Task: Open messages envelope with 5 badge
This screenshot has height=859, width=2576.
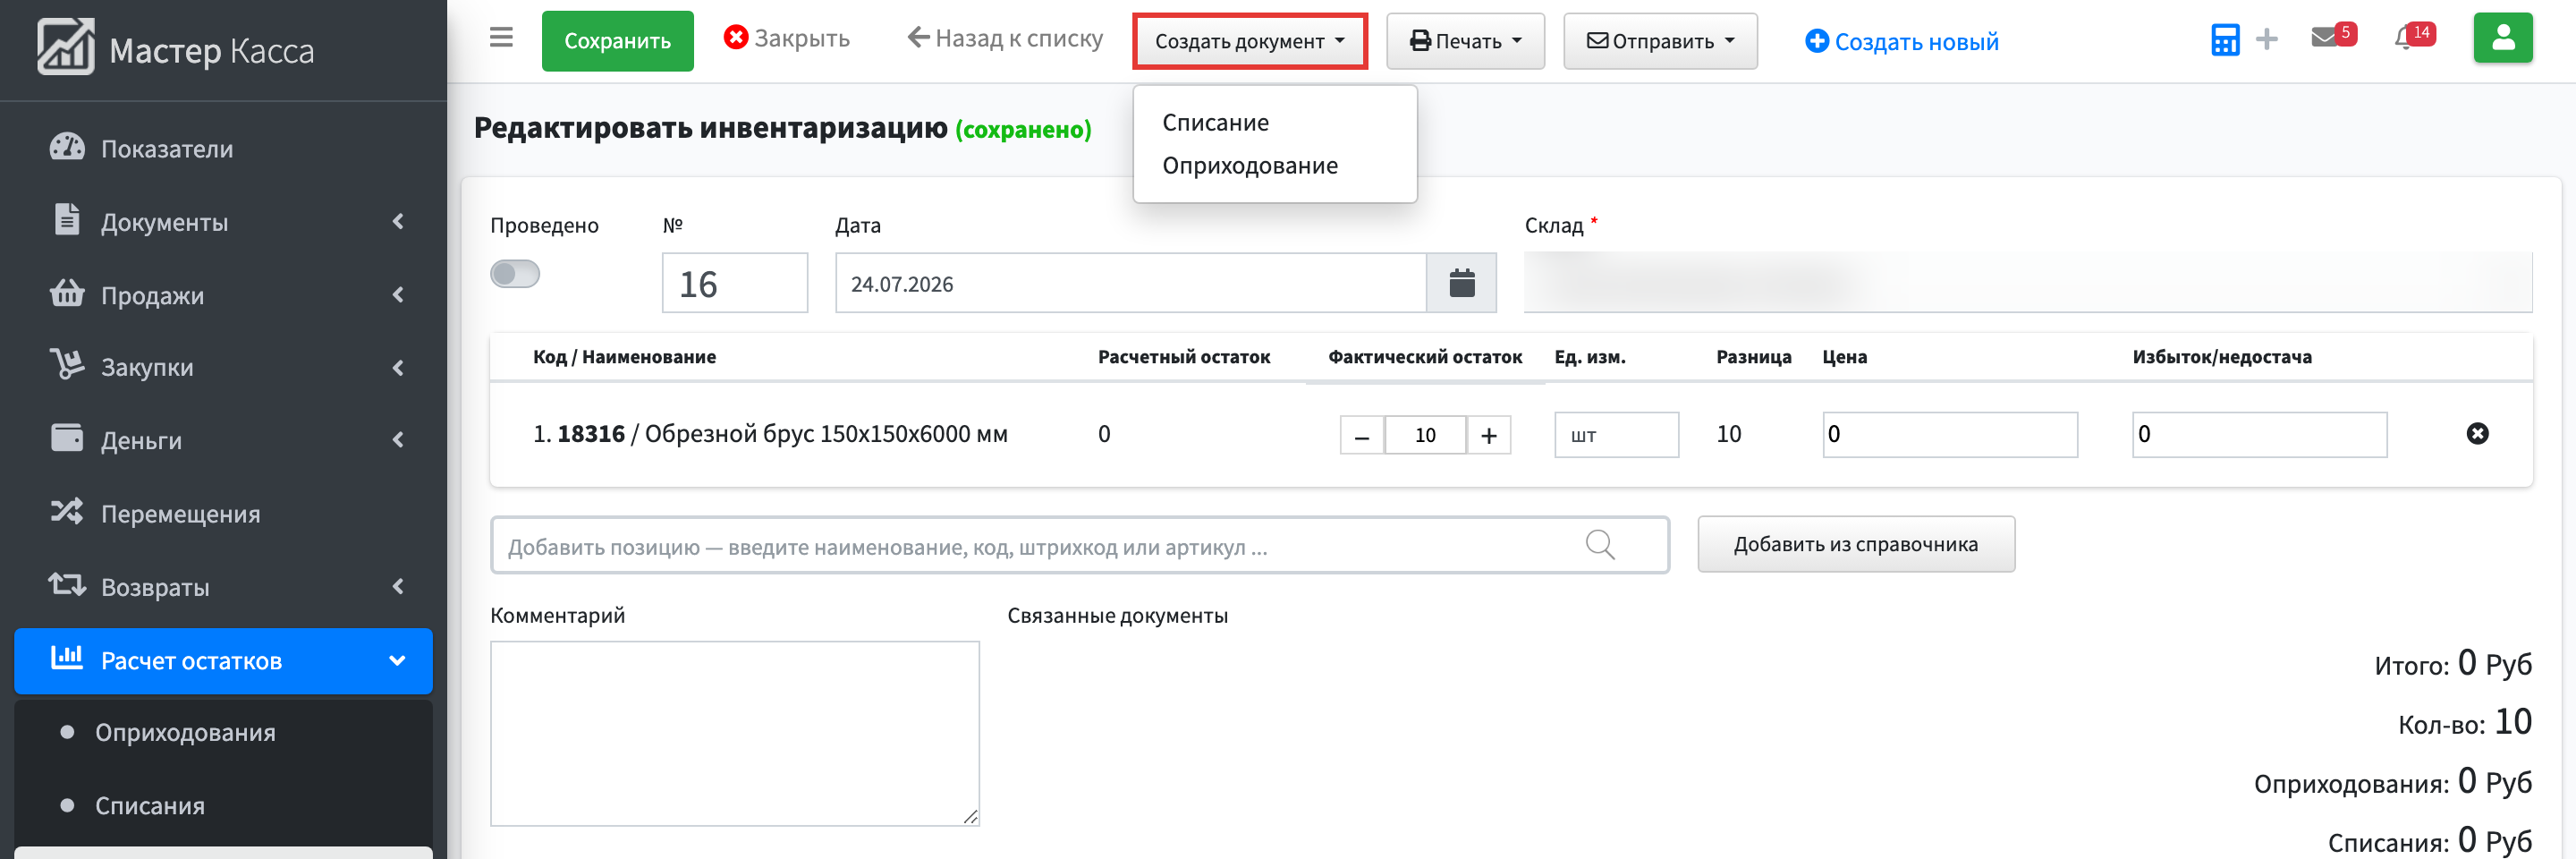Action: [x=2333, y=36]
